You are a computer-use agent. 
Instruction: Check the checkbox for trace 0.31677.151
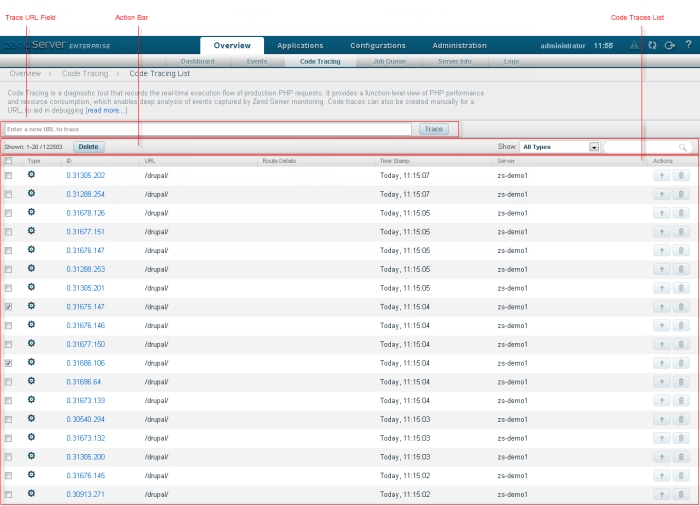(x=9, y=232)
